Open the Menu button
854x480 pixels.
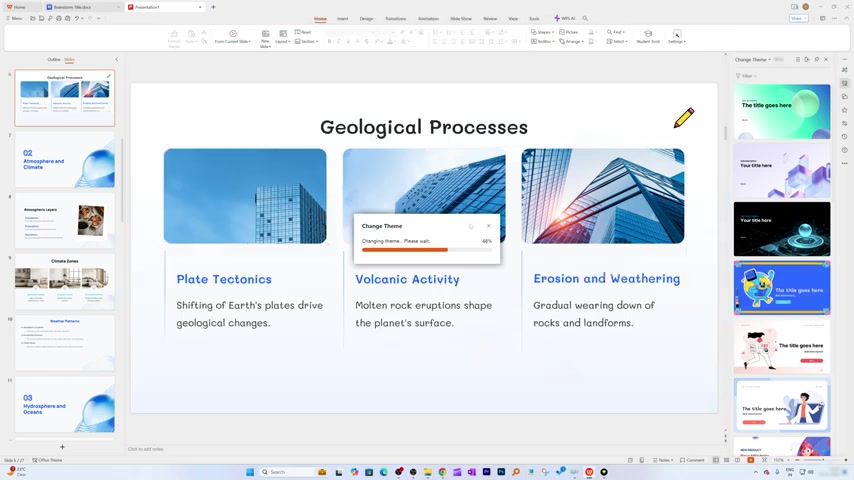pos(14,19)
